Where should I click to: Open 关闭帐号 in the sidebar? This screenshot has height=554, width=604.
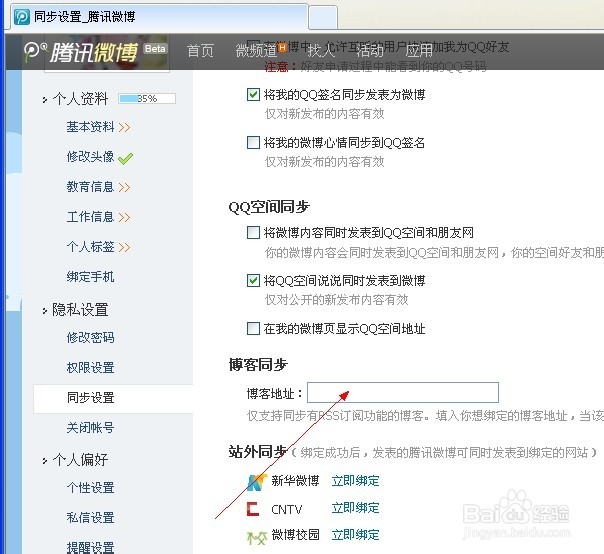point(91,428)
